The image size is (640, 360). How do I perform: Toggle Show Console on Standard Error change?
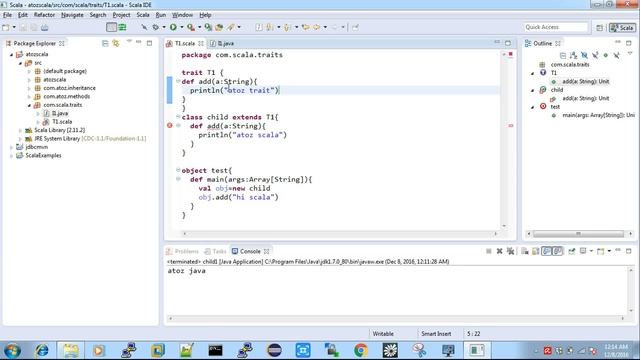(x=558, y=251)
